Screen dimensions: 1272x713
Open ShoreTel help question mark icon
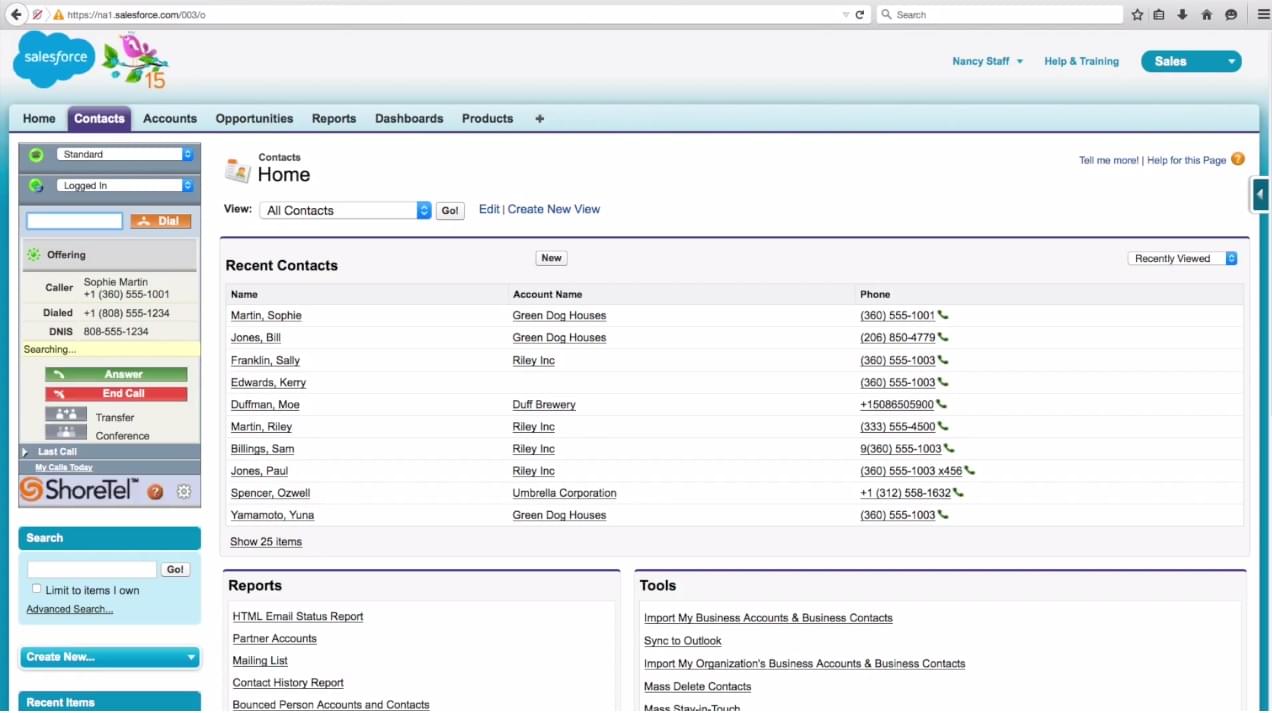click(155, 491)
